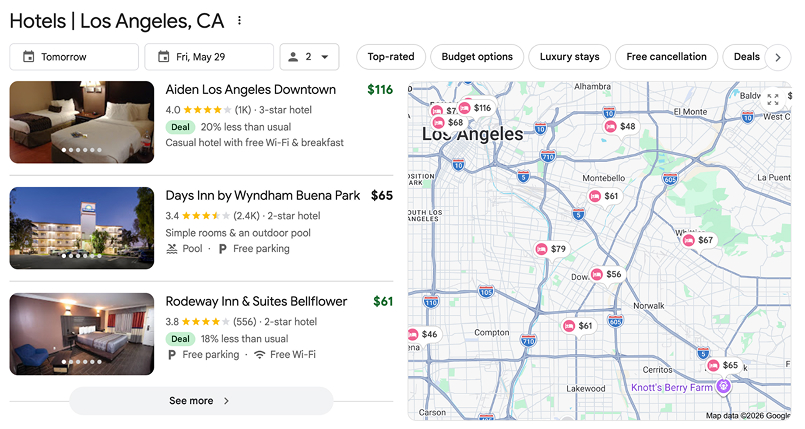The width and height of the screenshot is (805, 429).
Task: Open the Tomorrow check-in date field
Action: pyautogui.click(x=74, y=57)
